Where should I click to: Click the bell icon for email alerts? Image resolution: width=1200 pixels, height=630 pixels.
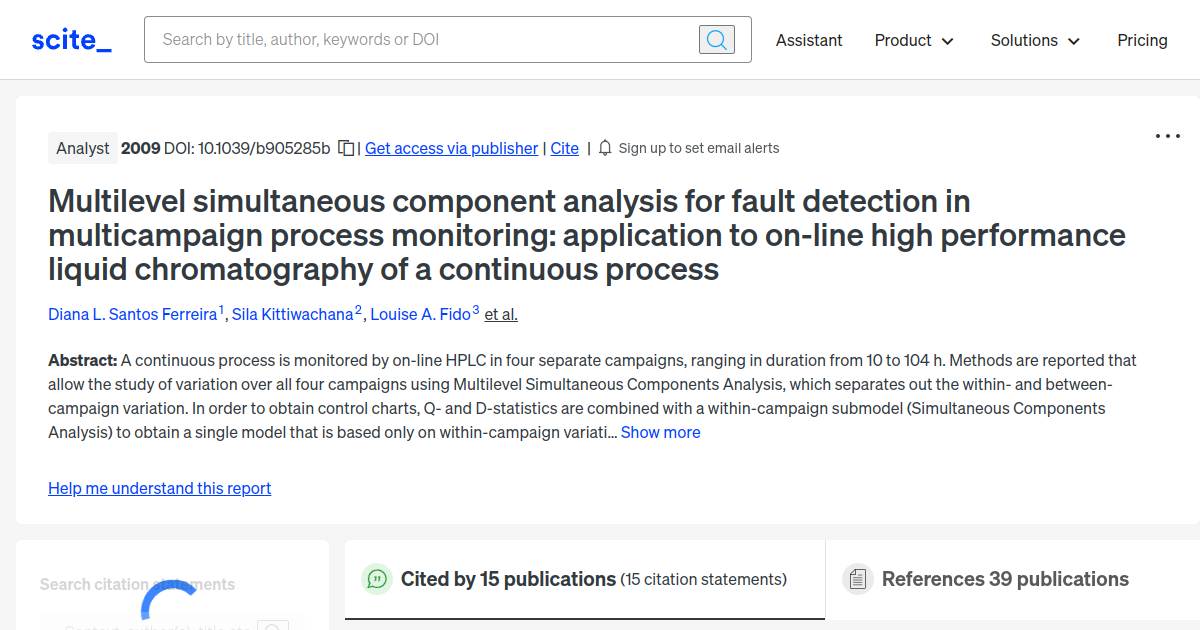click(604, 147)
